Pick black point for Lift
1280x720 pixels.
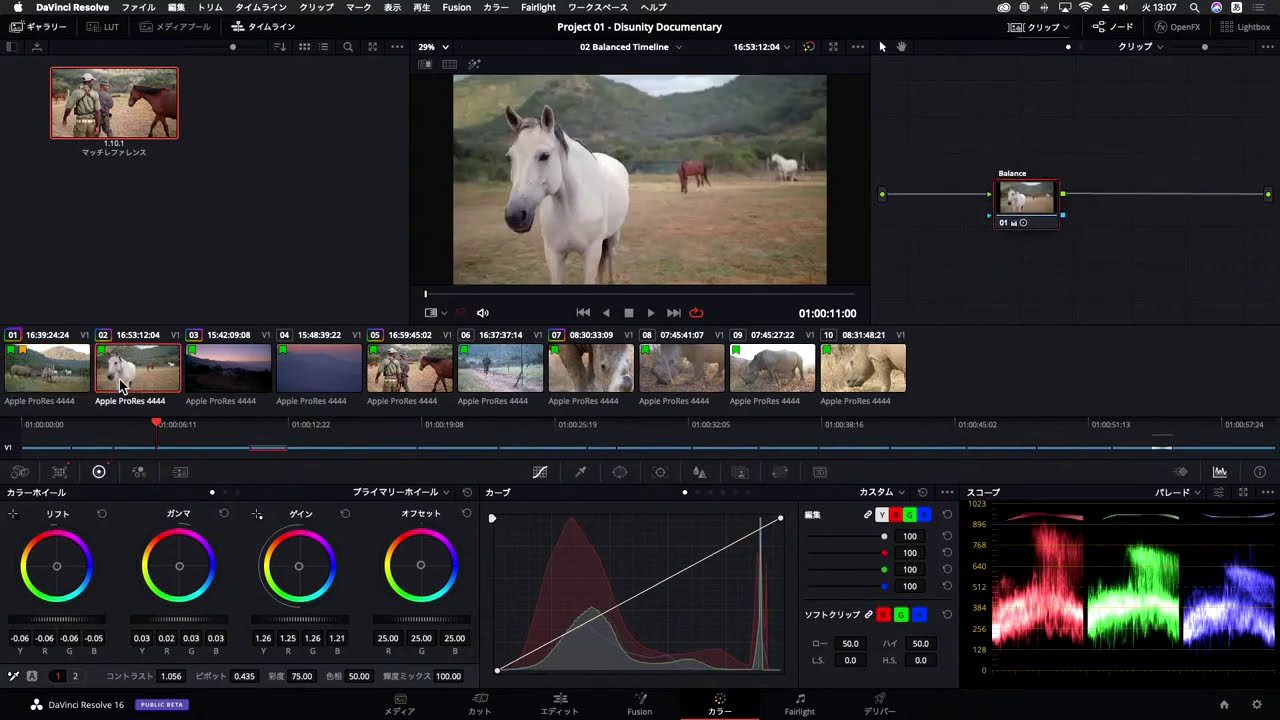(x=13, y=514)
